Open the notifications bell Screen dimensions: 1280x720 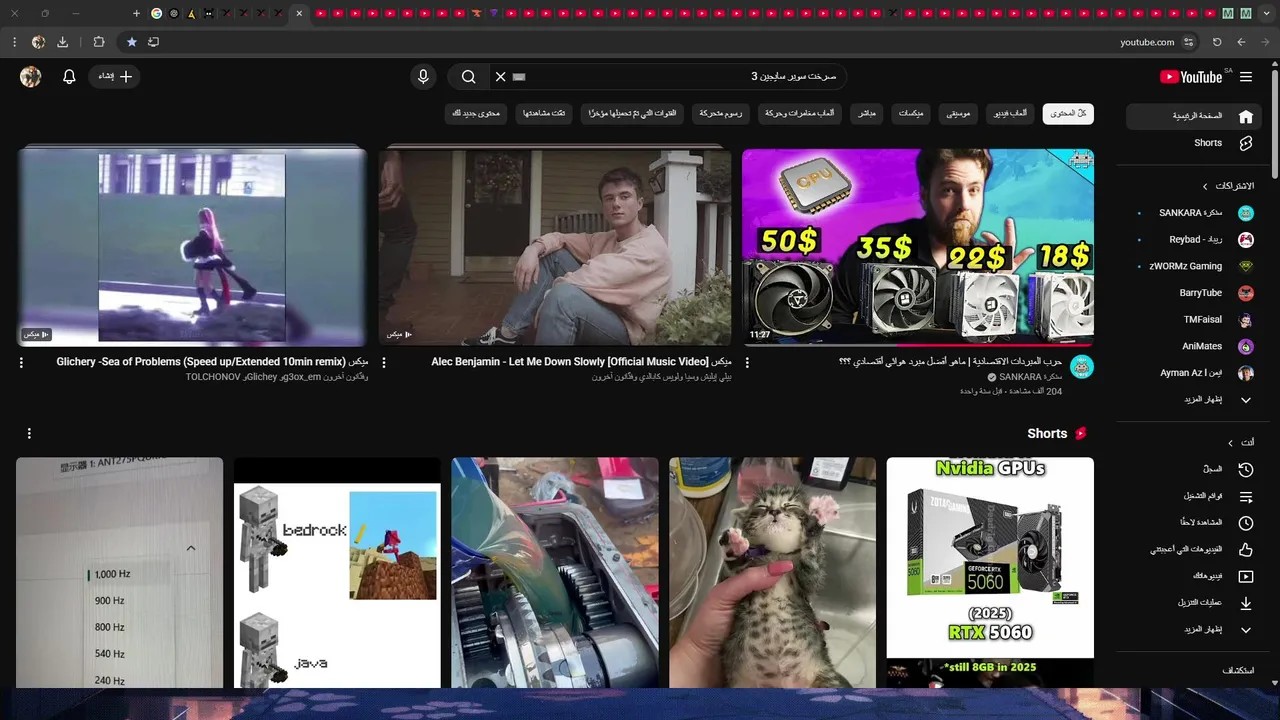tap(69, 77)
